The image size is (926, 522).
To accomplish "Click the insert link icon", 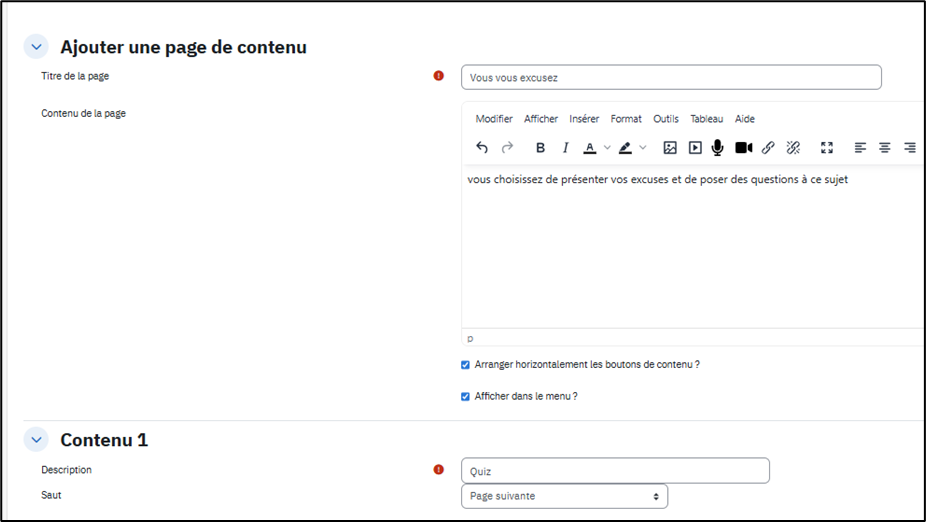I will (x=768, y=148).
